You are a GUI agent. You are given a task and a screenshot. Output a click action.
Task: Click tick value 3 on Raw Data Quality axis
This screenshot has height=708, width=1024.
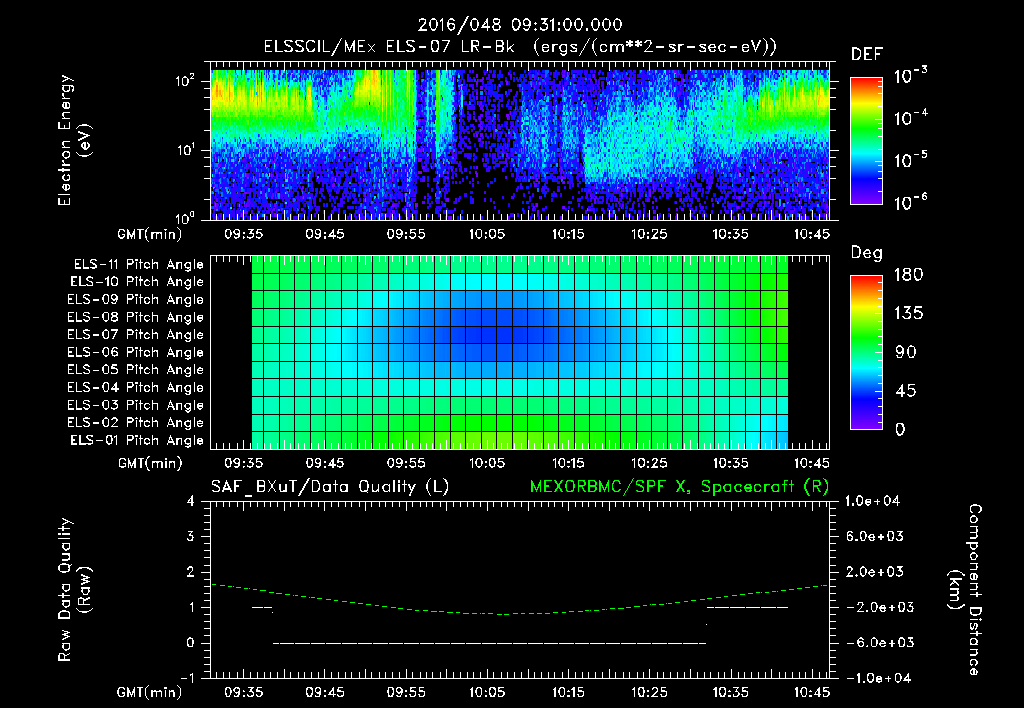(x=191, y=536)
